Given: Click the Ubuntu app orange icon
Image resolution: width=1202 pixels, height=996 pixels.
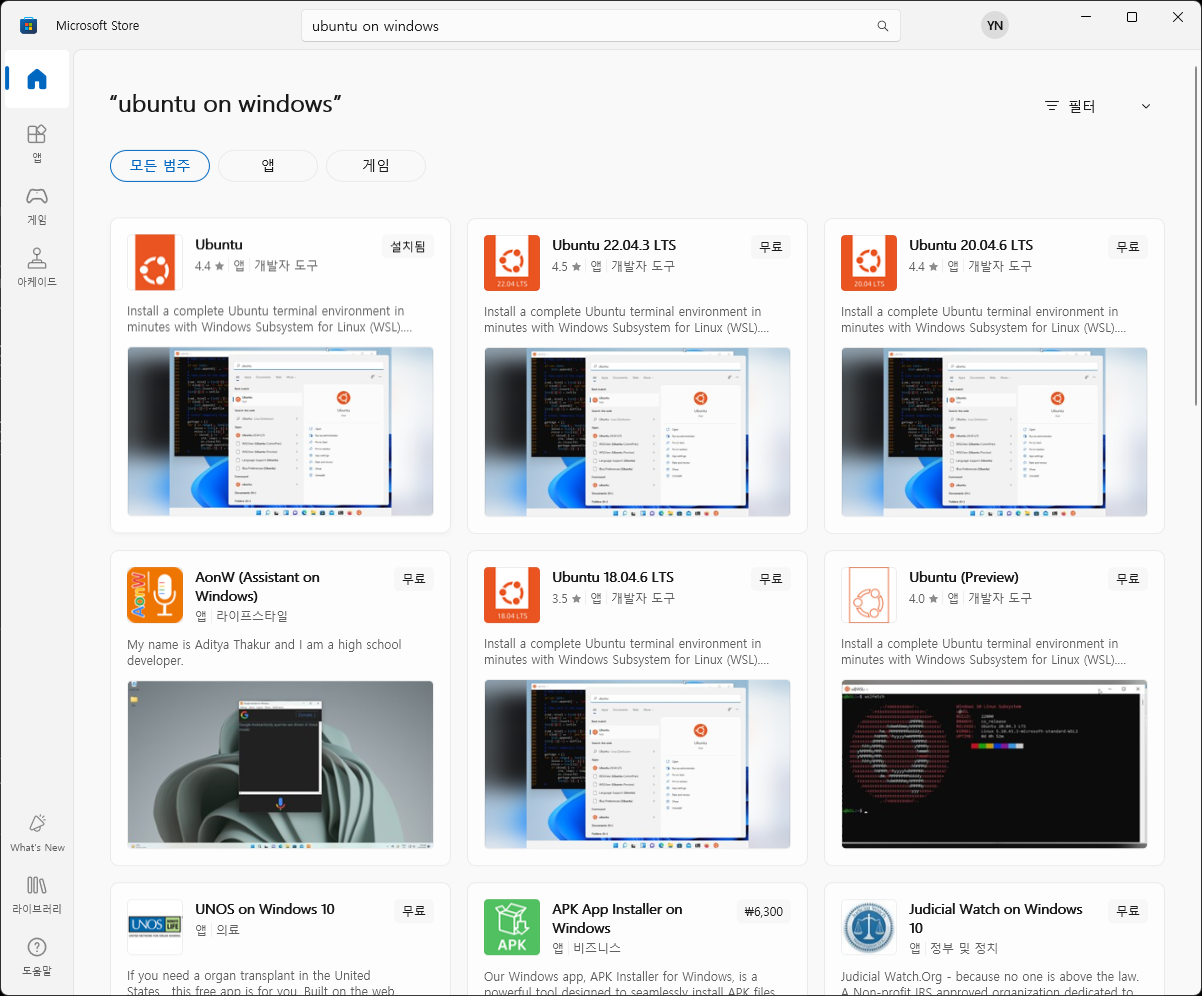Looking at the screenshot, I should pyautogui.click(x=155, y=263).
